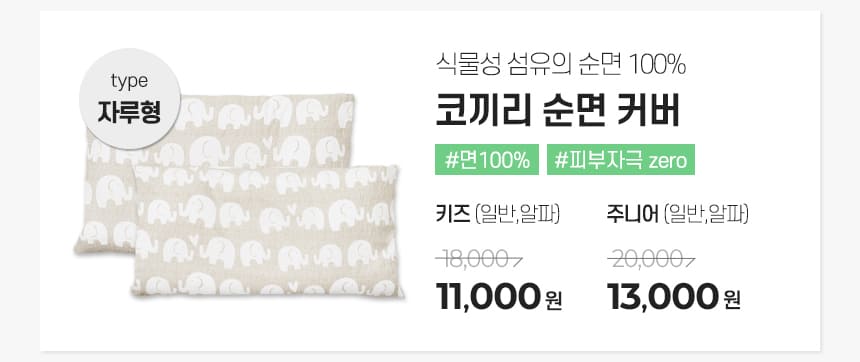Screen dimensions: 860x362
Task: Click the 키즈 label text
Action: 453,213
